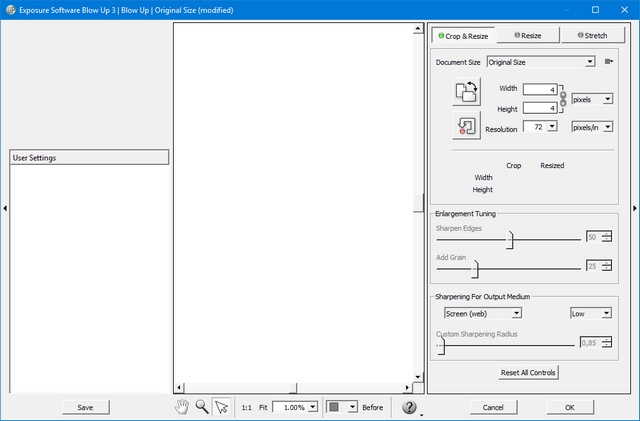This screenshot has width=640, height=421.
Task: Open the Document Size presets menu icon
Action: point(608,62)
